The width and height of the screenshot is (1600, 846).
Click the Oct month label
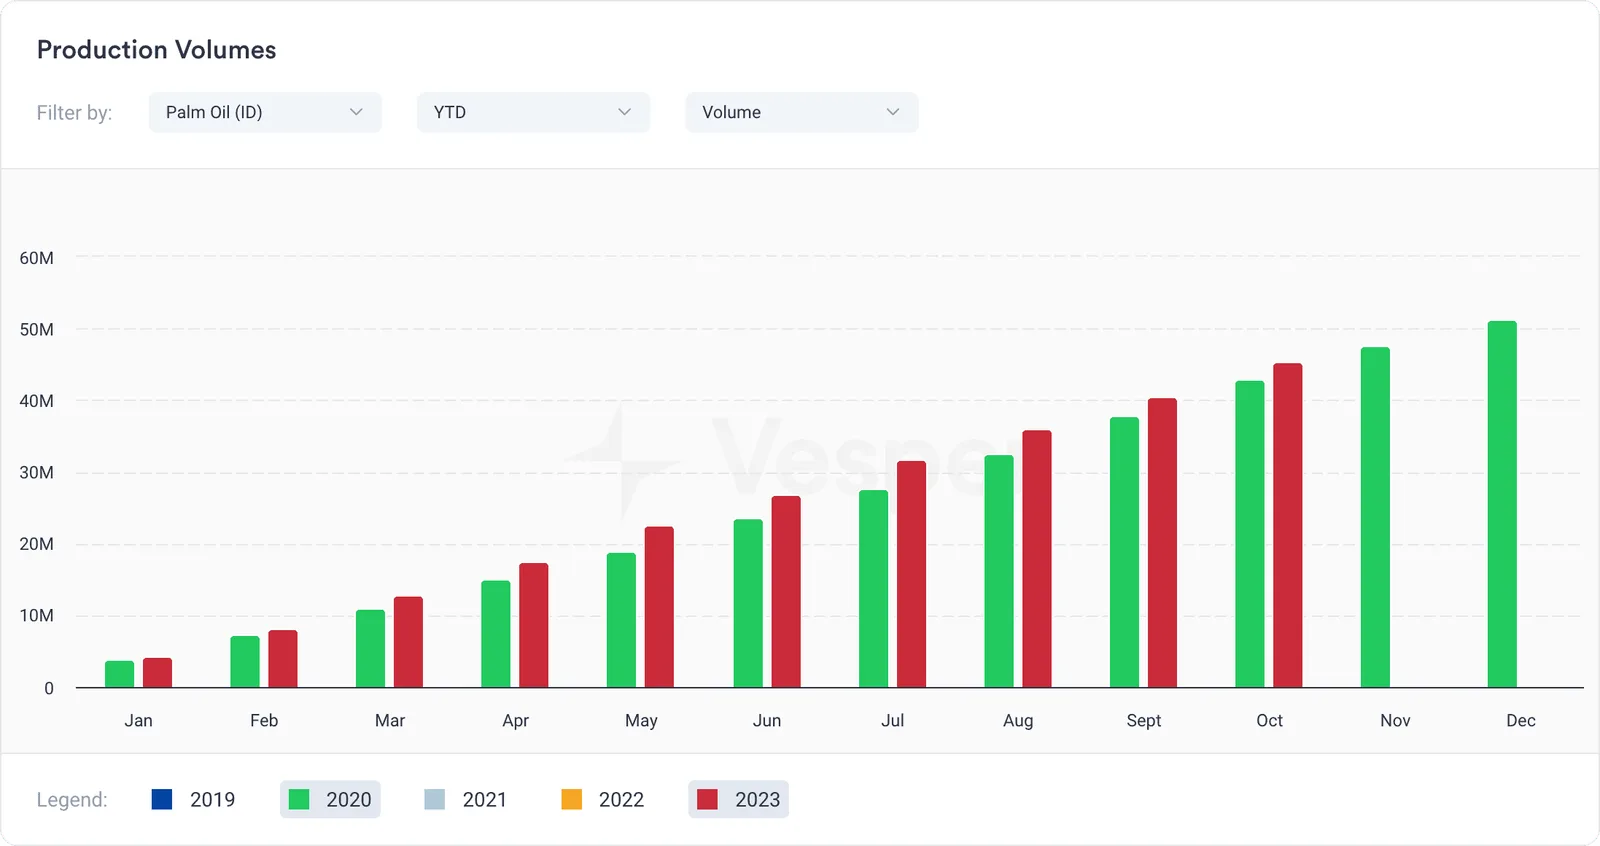click(1270, 720)
